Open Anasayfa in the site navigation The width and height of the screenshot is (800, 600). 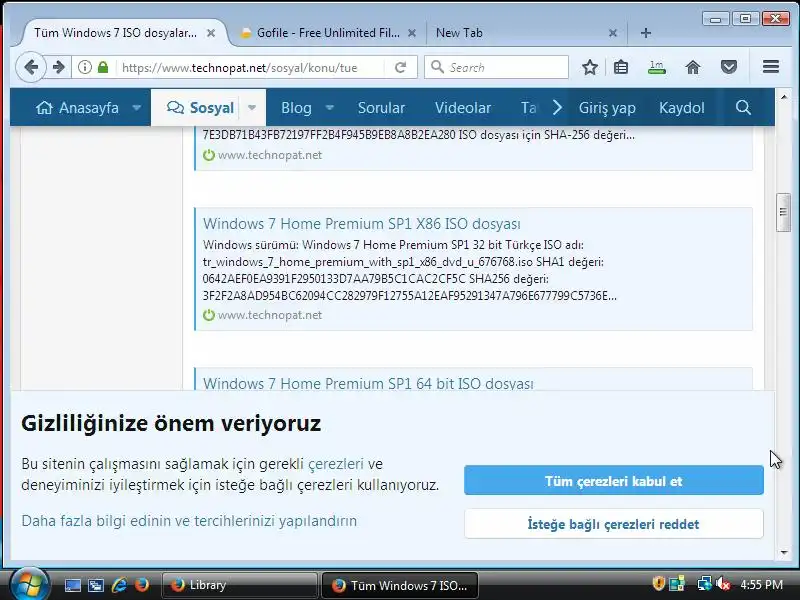tap(78, 108)
